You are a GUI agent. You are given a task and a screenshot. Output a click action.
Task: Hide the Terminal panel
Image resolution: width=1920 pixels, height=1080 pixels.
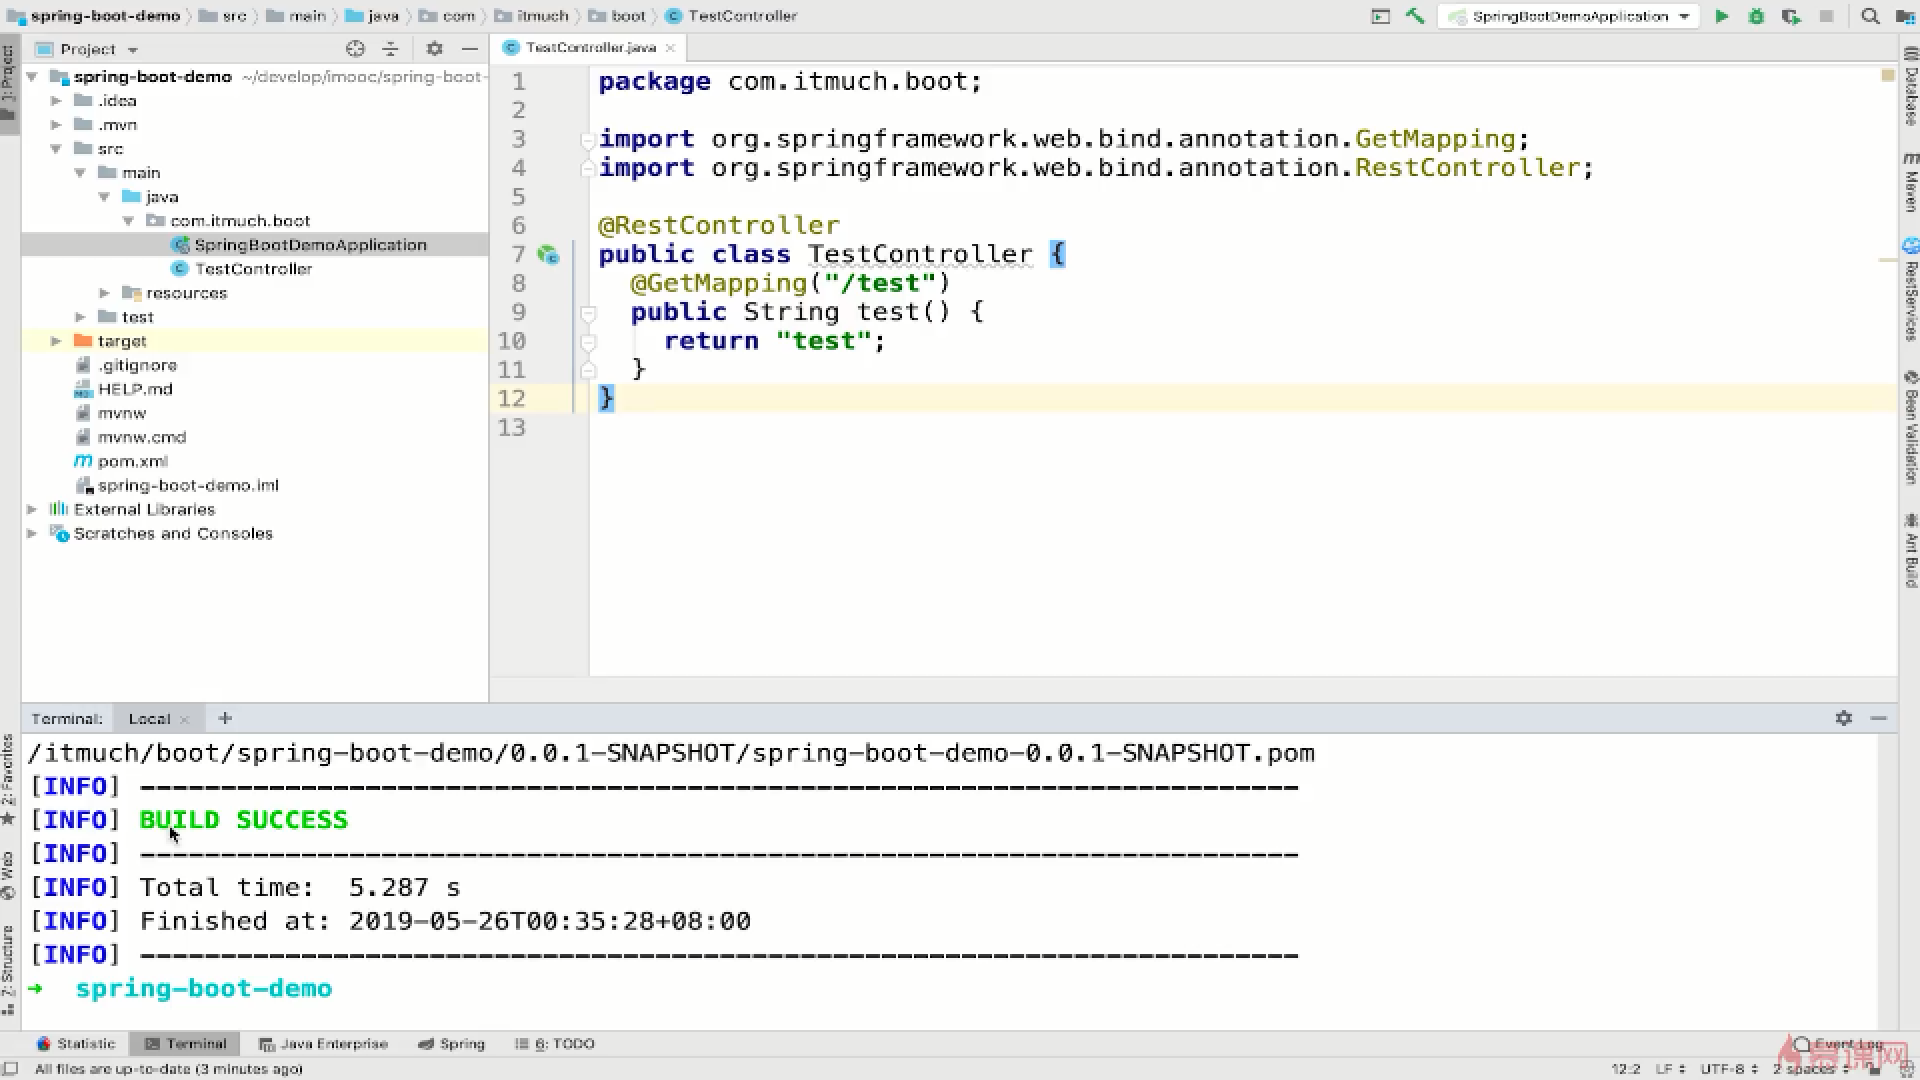(1878, 718)
